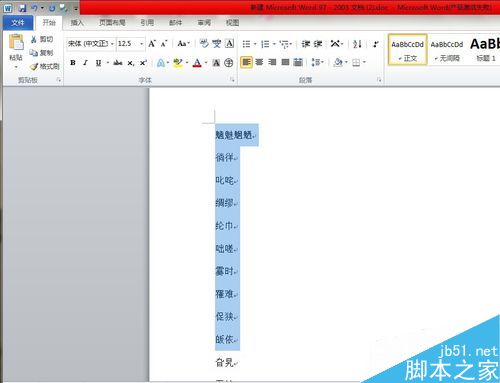
Task: Toggle Underline formatting
Action: (98, 63)
